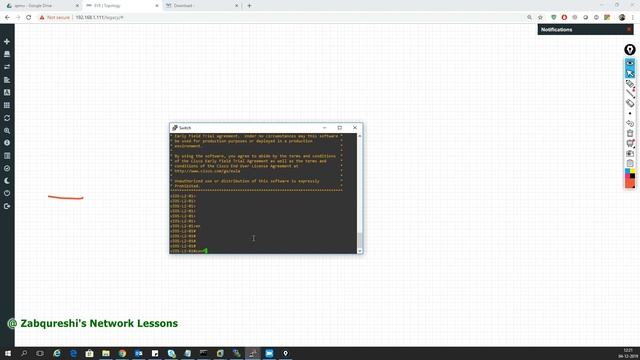Pick the red color swatch
Screen dimensions: 640x360
[630, 183]
